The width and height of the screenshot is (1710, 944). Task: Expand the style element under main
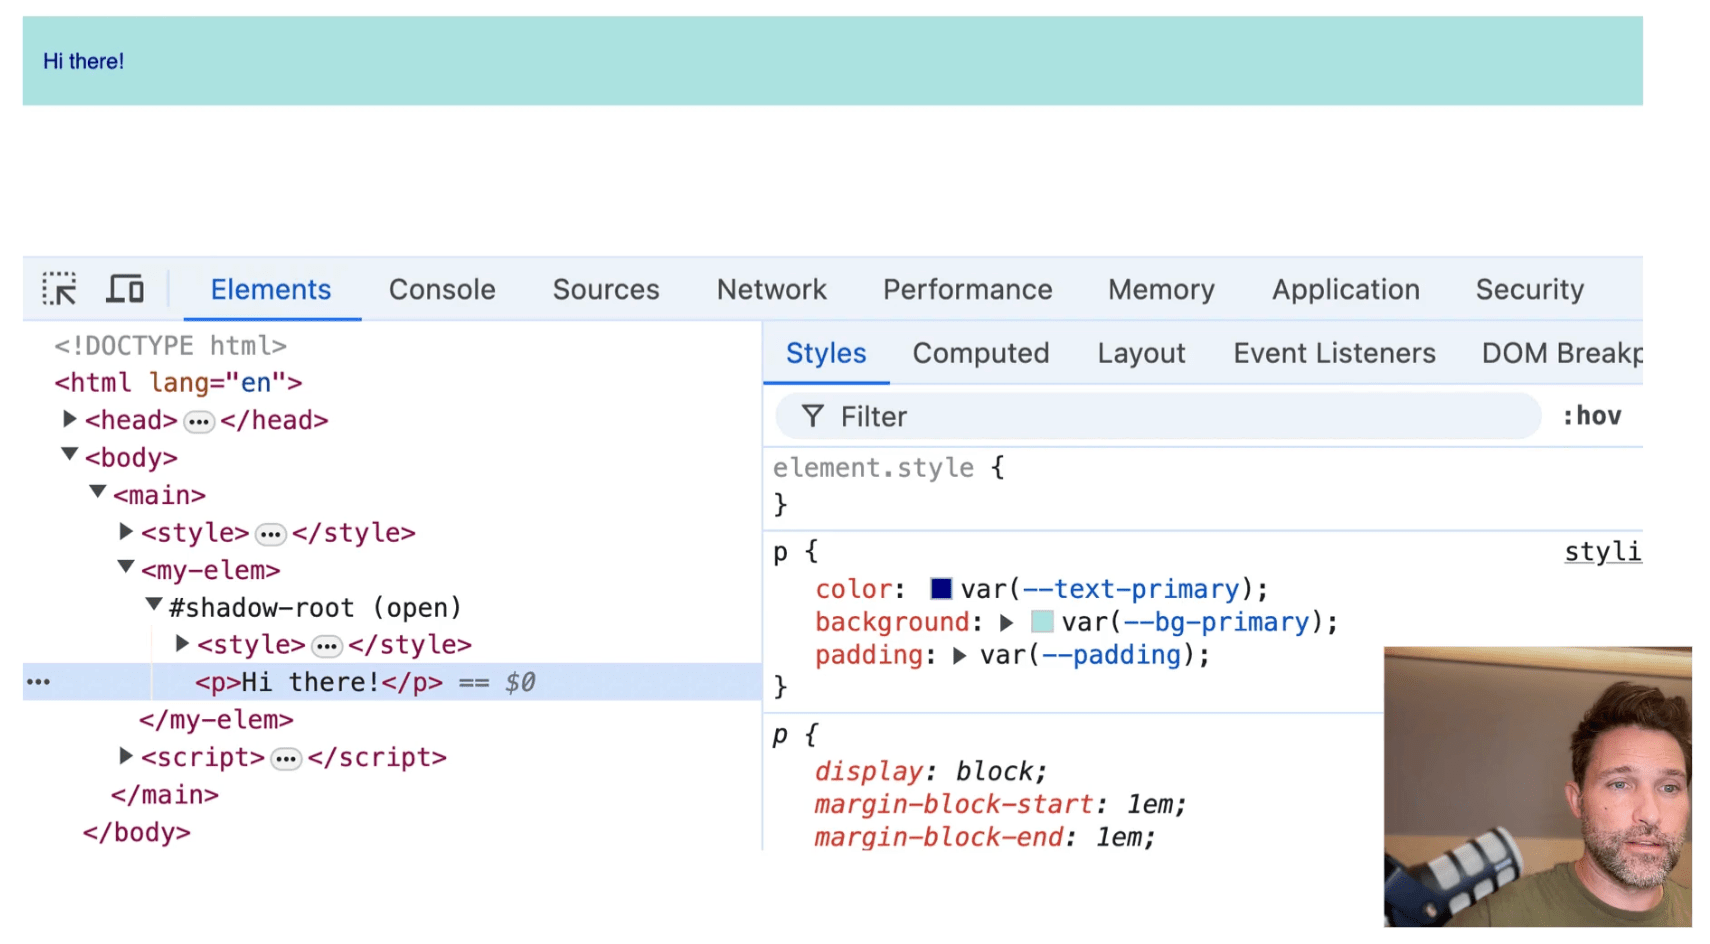click(126, 531)
